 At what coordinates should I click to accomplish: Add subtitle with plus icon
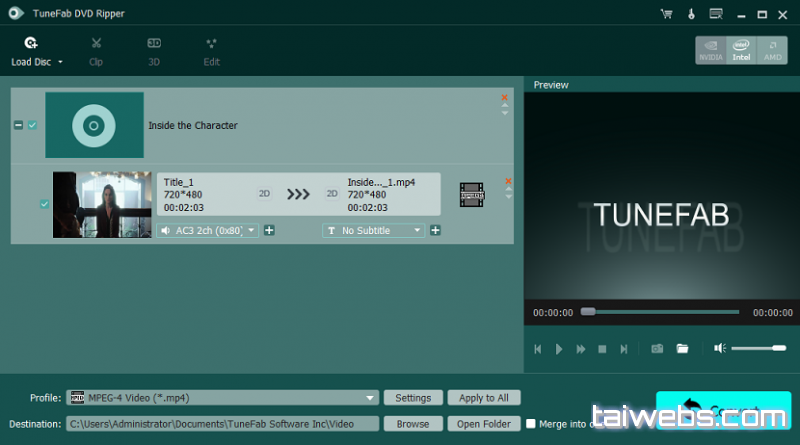(x=435, y=231)
